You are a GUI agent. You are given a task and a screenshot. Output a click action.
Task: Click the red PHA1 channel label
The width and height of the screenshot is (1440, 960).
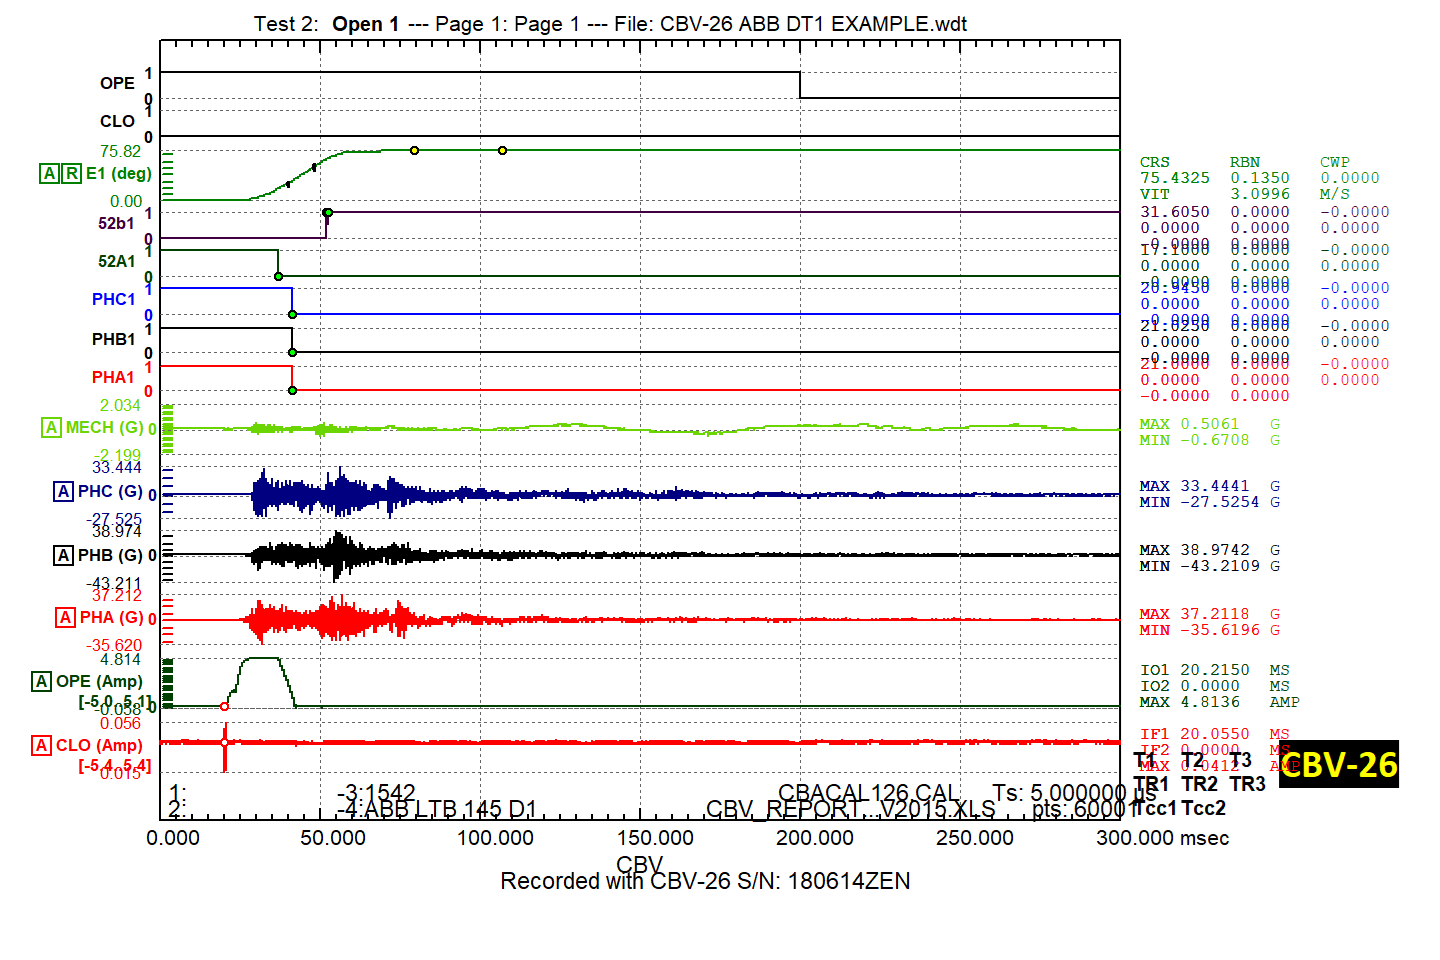(x=113, y=378)
